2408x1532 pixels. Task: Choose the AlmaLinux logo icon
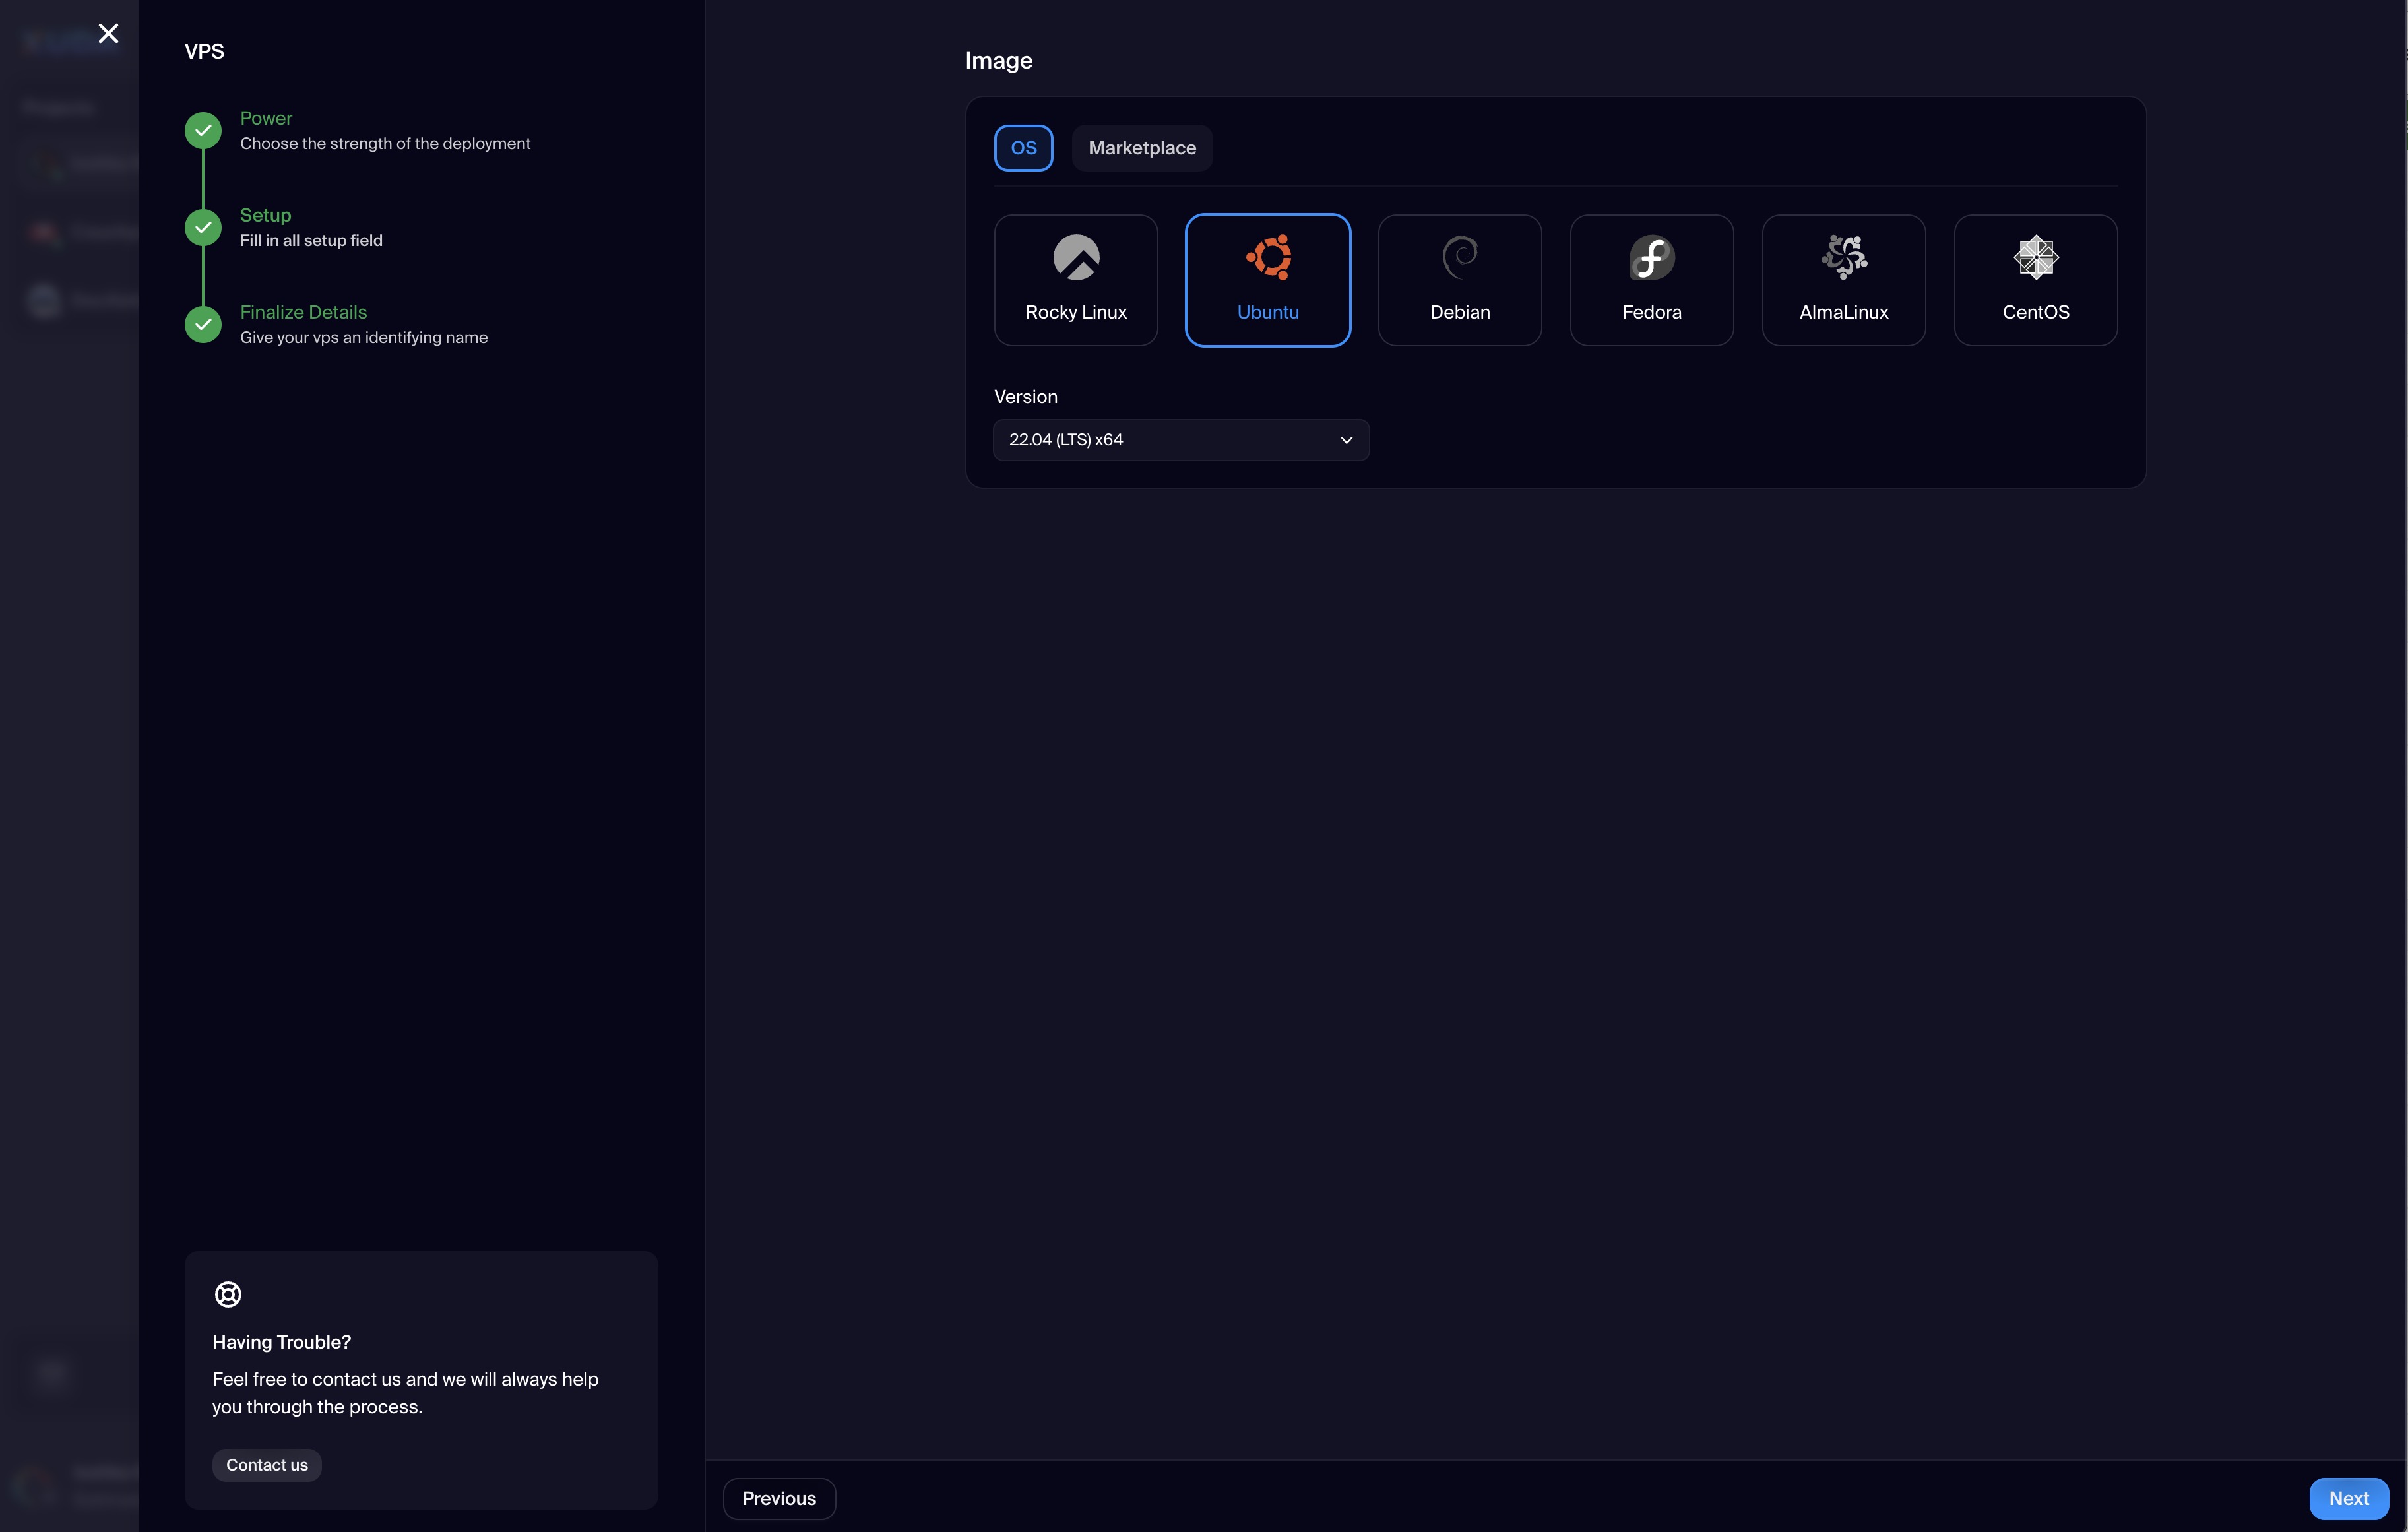pos(1843,257)
